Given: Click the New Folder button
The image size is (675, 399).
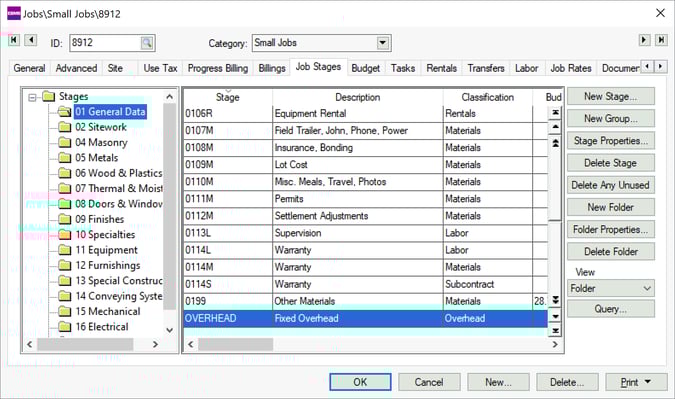Looking at the screenshot, I should coord(610,207).
